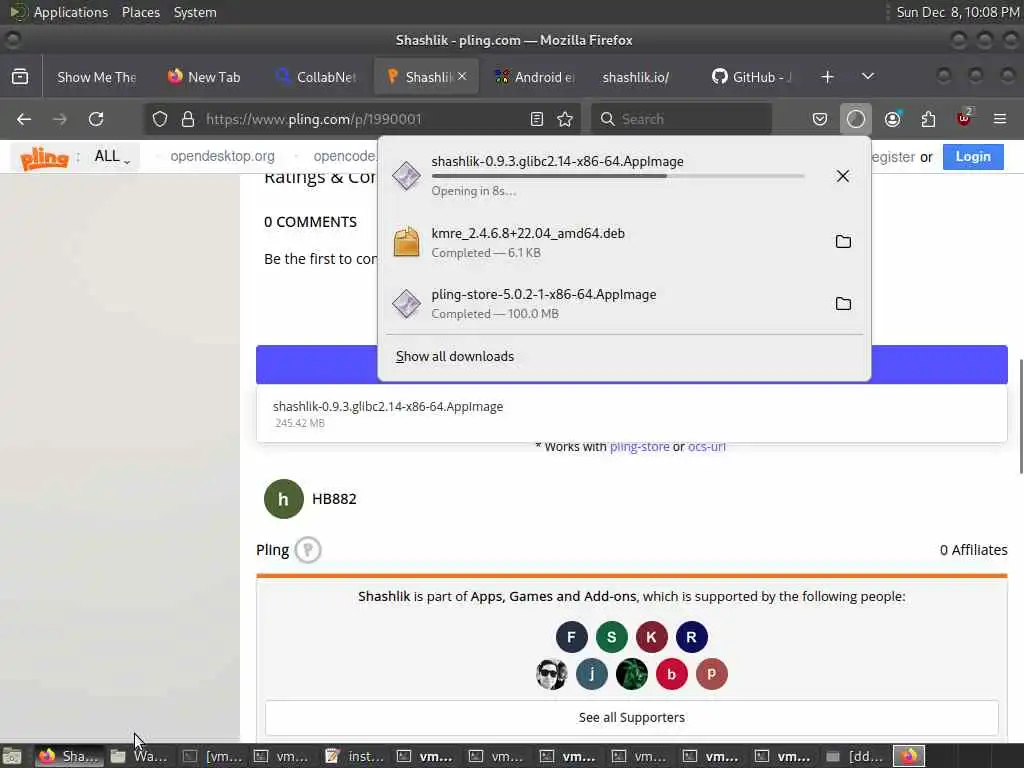This screenshot has width=1024, height=768.
Task: Bookmark this page with the star icon
Action: pos(565,119)
